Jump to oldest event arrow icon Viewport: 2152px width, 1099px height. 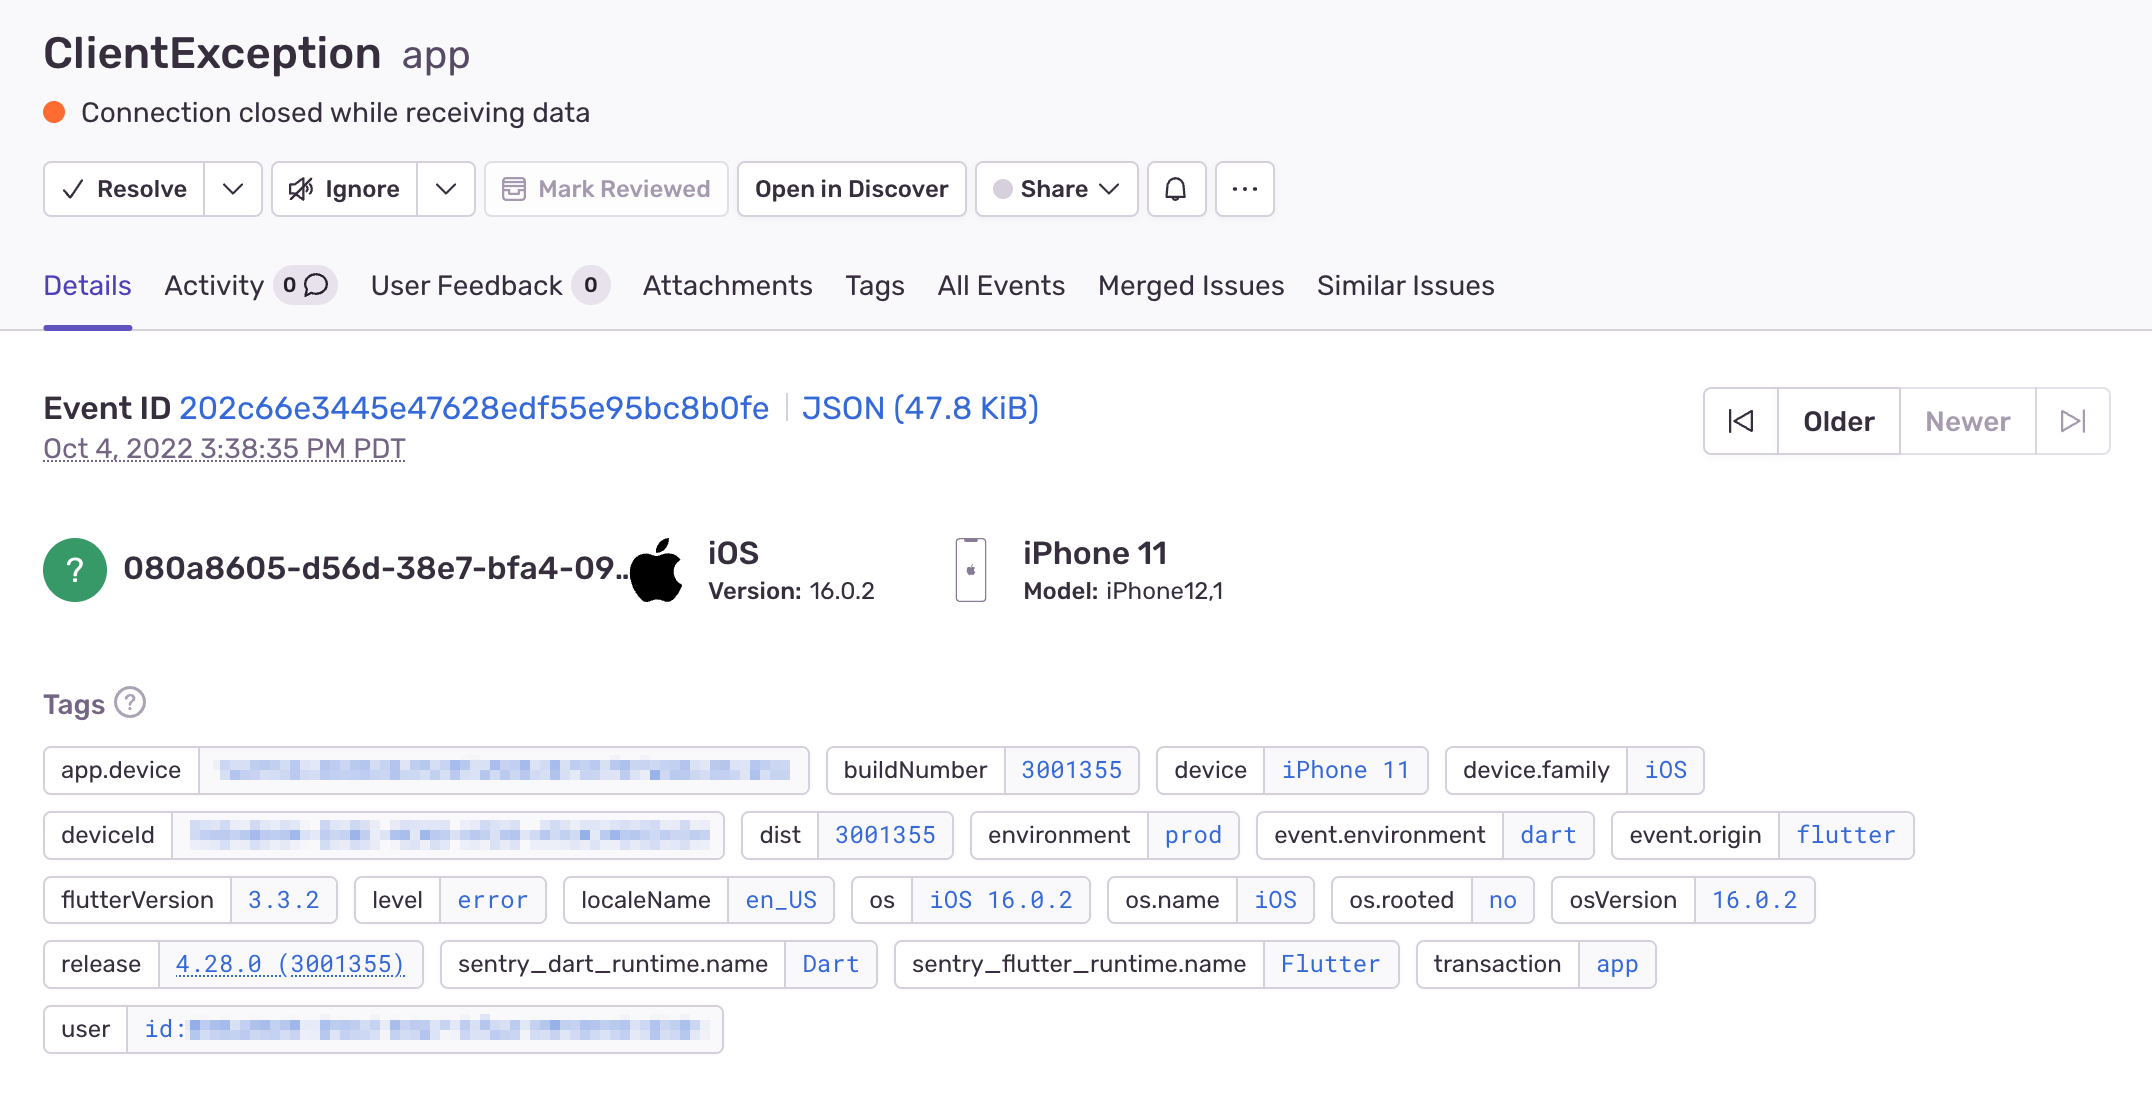[1741, 421]
